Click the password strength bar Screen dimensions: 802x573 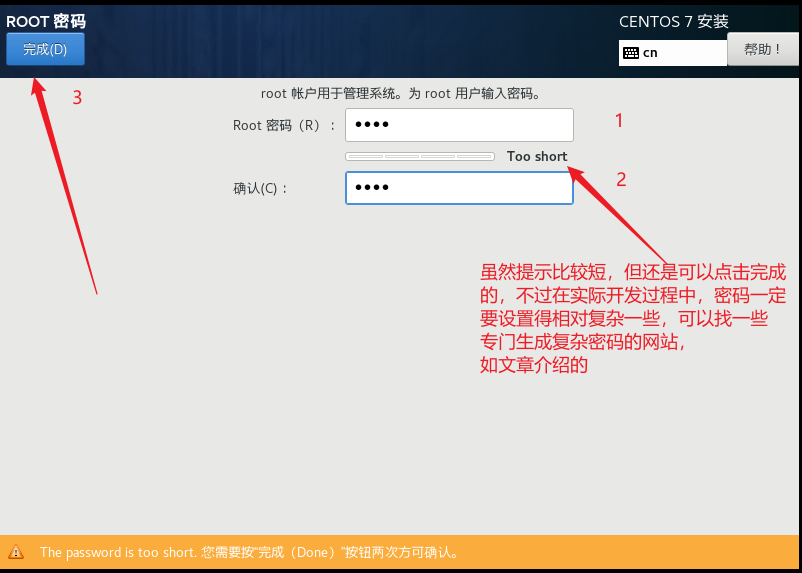click(420, 157)
